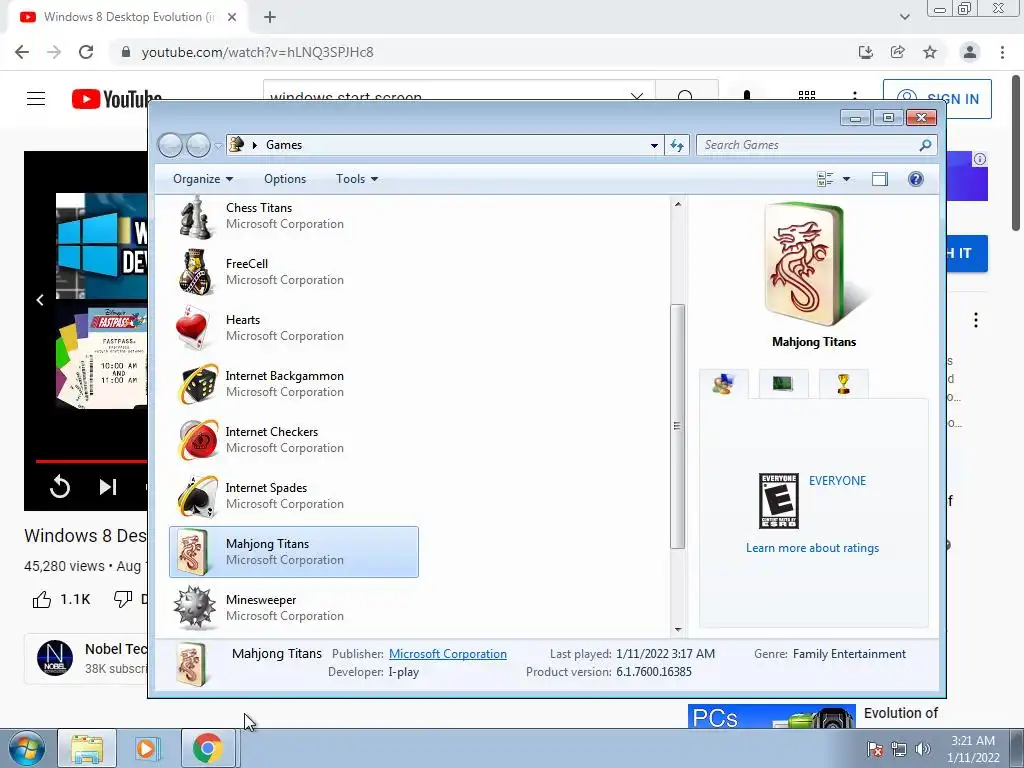Click the Action Center flag icon
1024x768 pixels.
pos(875,749)
